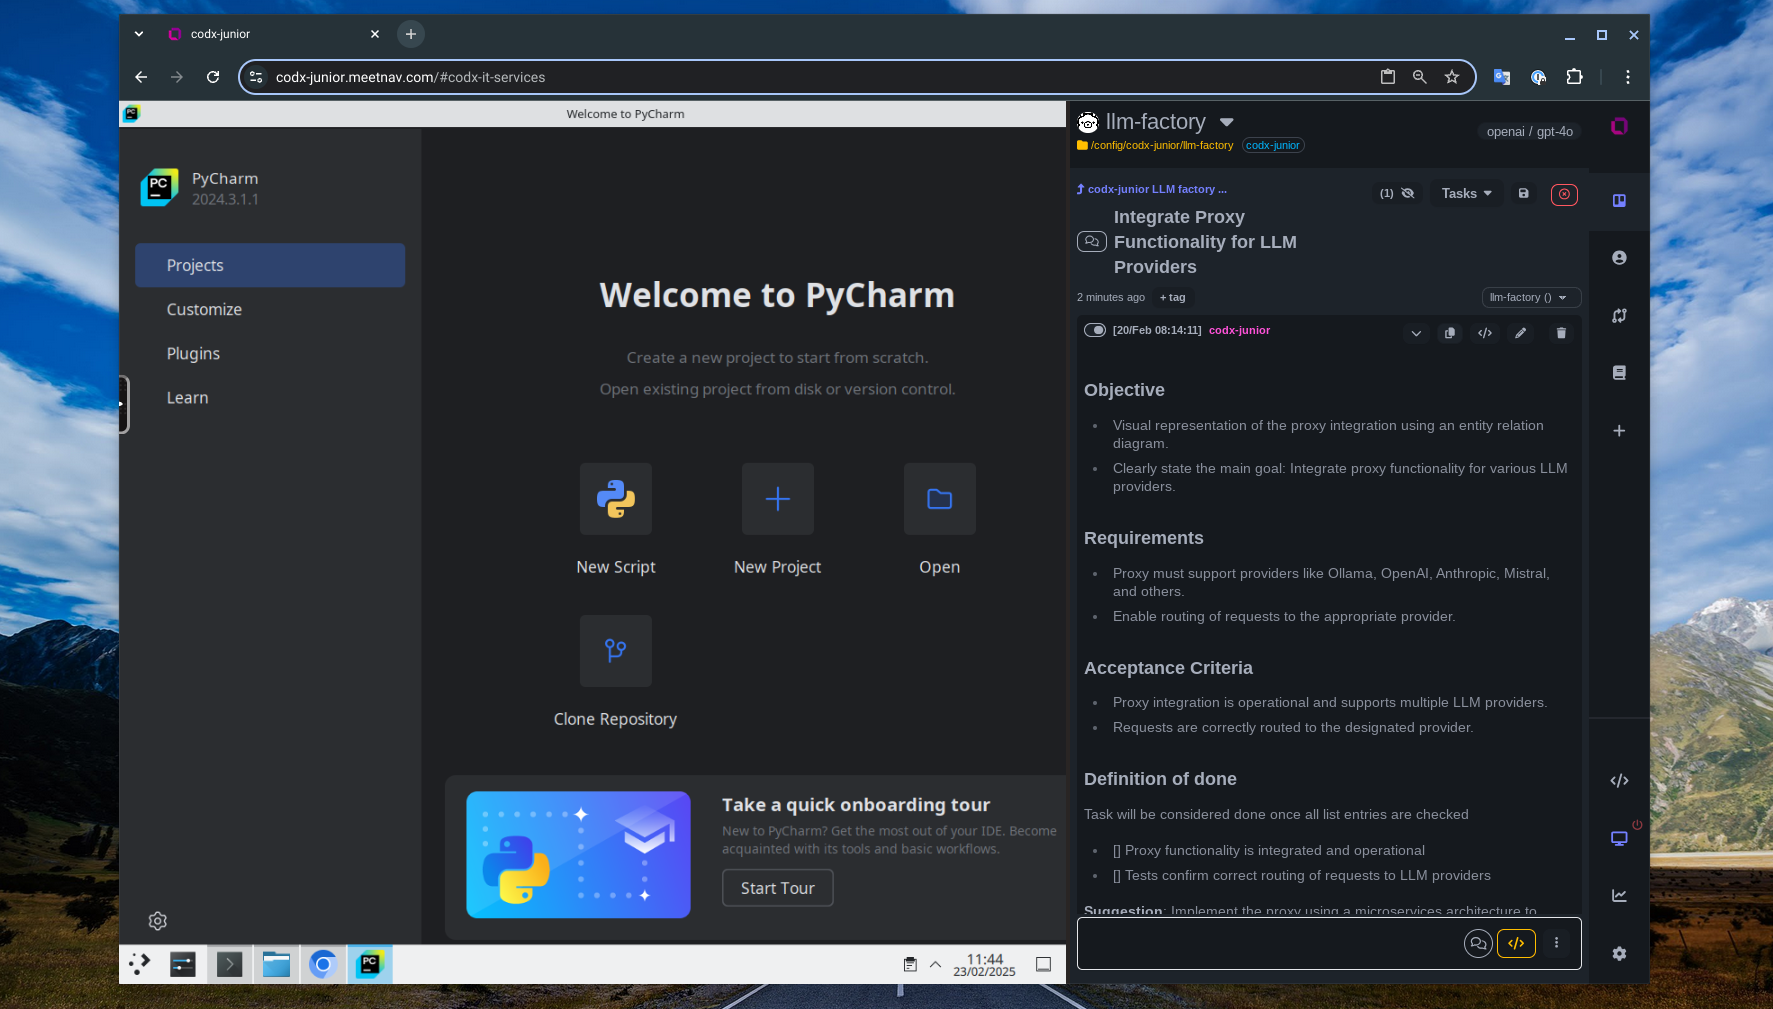Click the save icon in the task header
Image resolution: width=1773 pixels, height=1009 pixels.
(1523, 193)
